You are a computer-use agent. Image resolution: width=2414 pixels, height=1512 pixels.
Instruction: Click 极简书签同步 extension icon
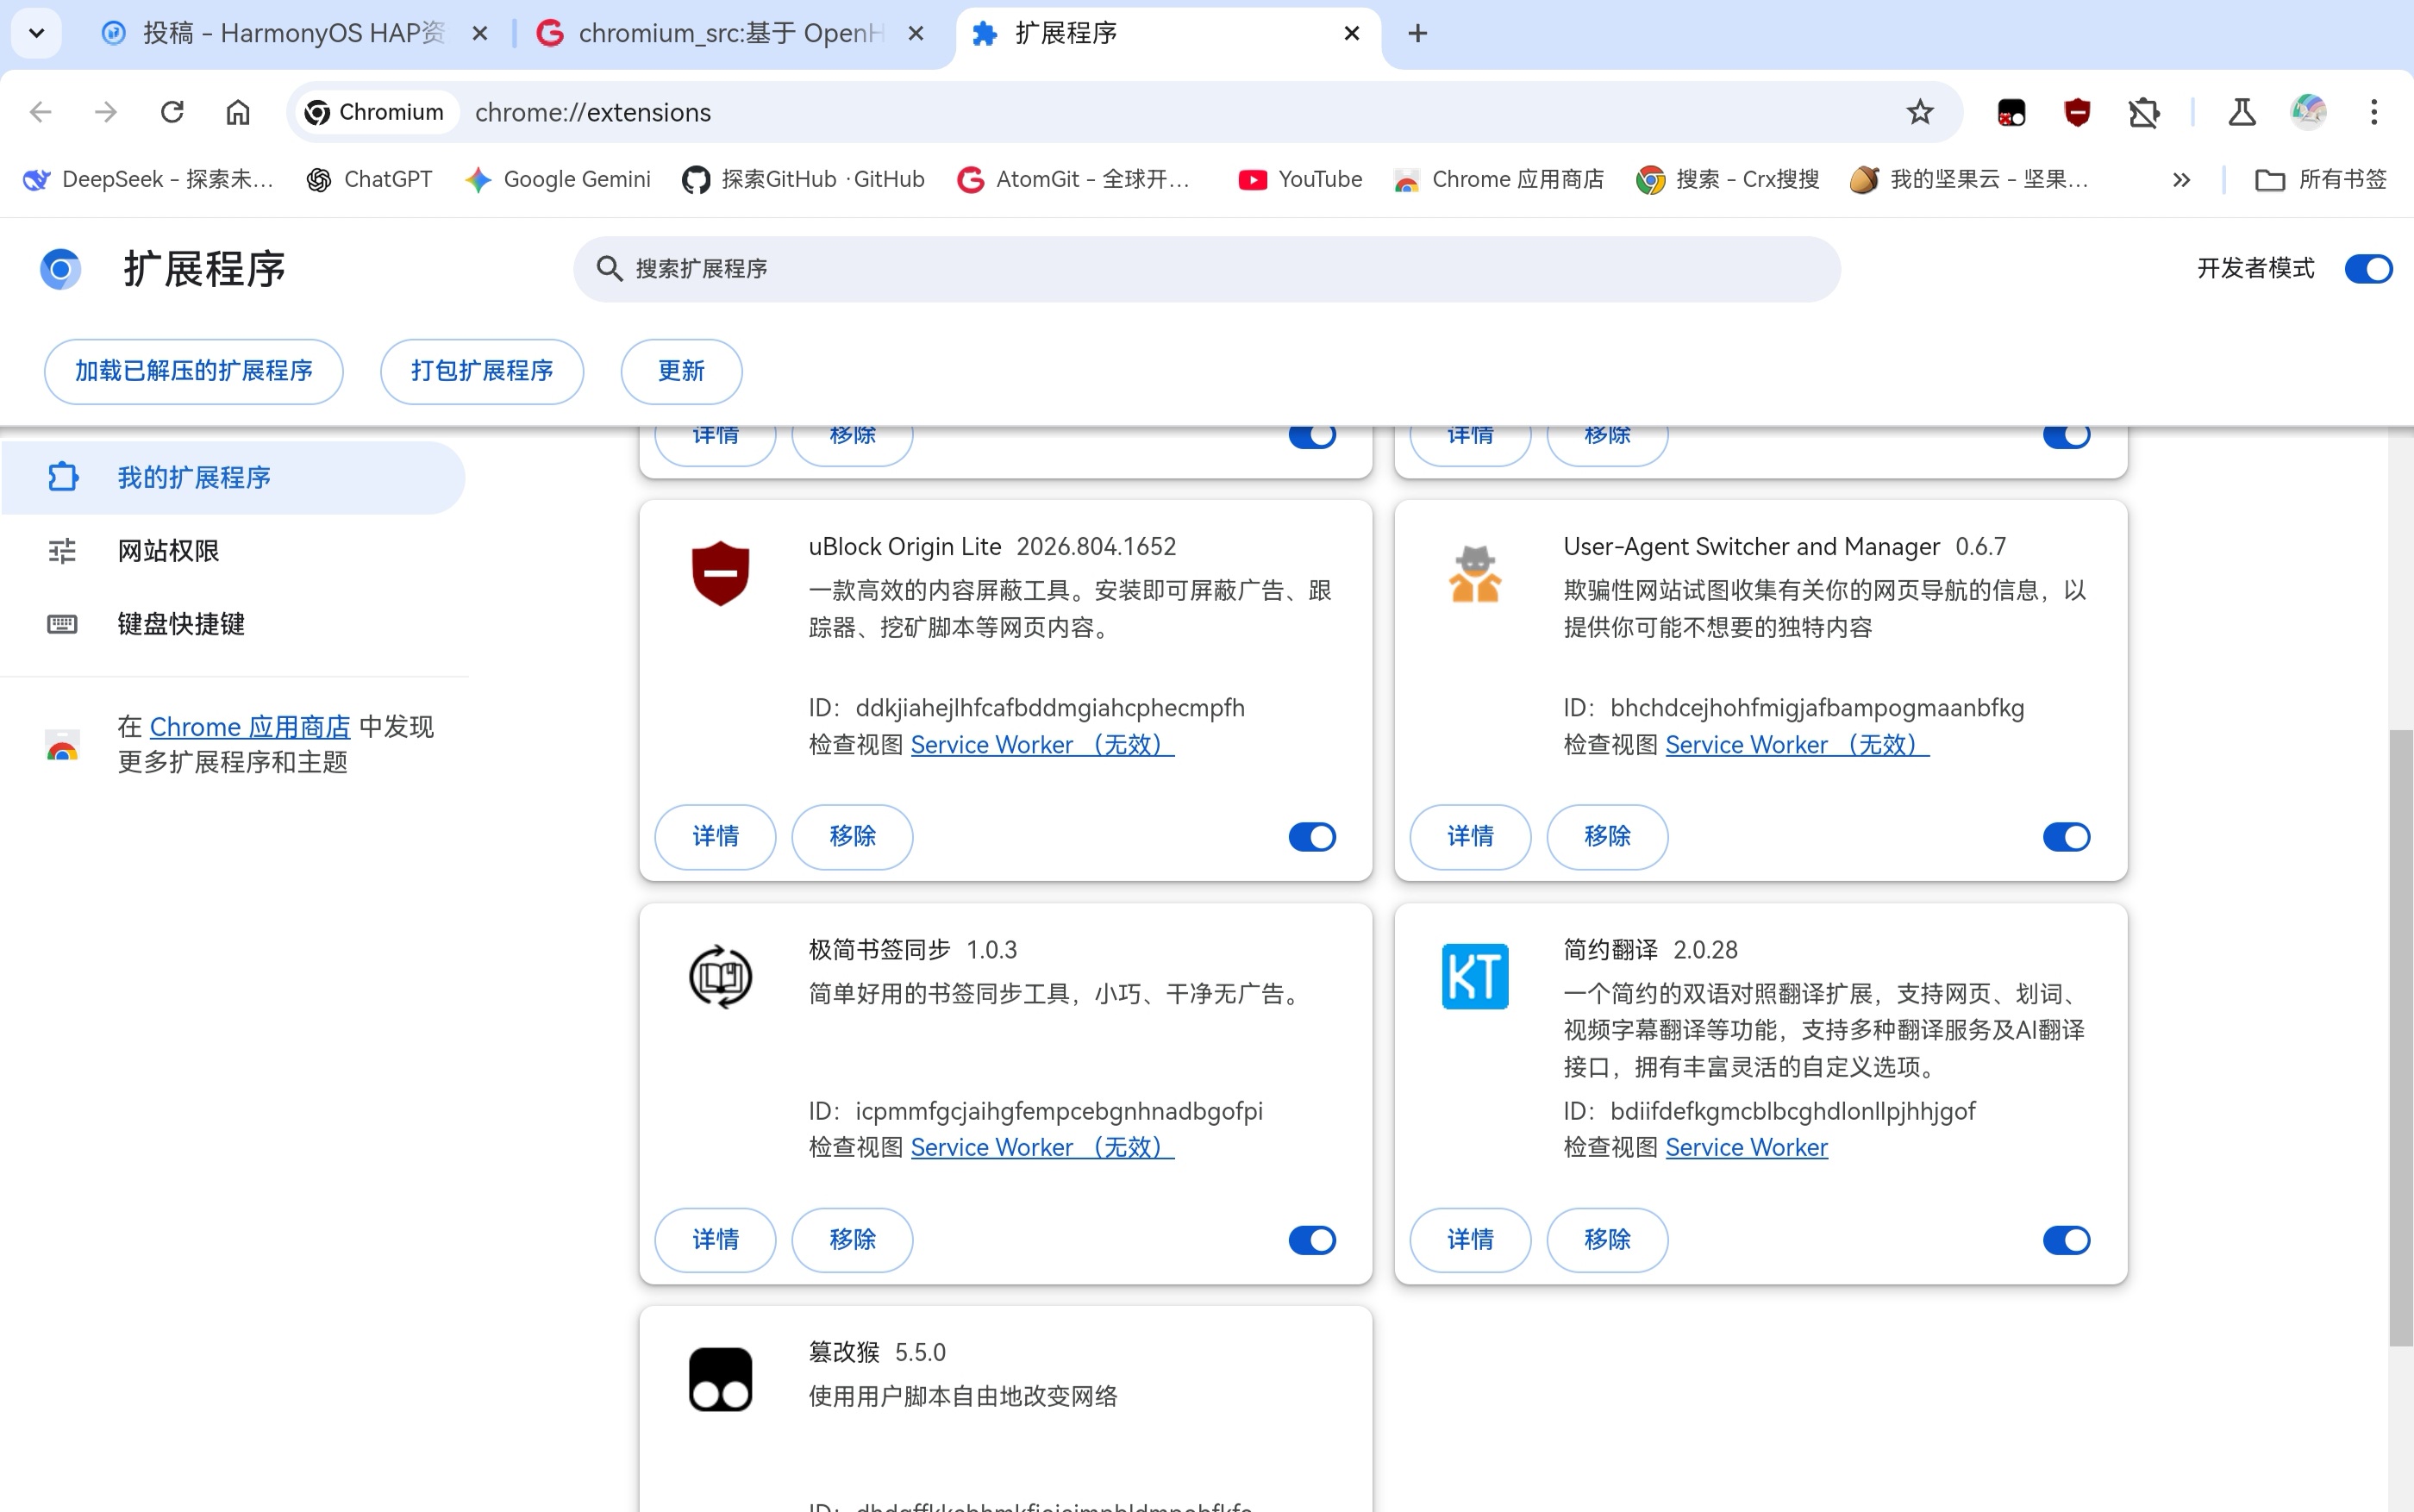720,977
